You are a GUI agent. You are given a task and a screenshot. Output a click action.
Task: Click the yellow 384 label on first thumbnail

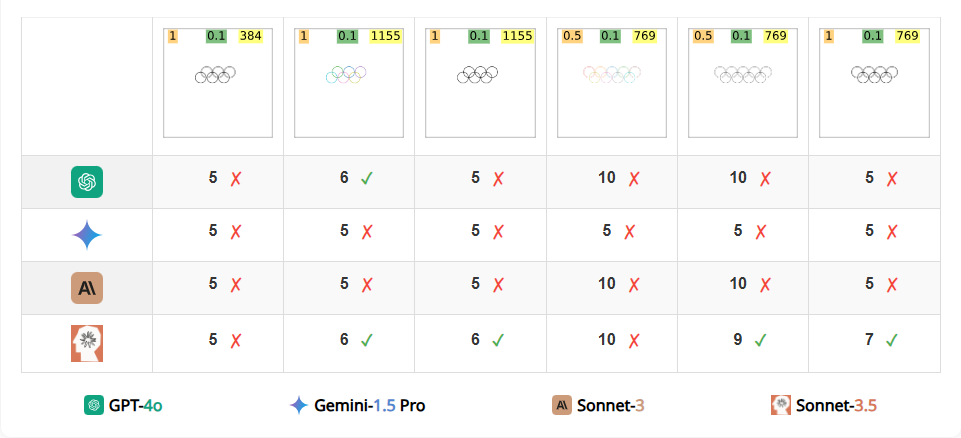point(251,36)
